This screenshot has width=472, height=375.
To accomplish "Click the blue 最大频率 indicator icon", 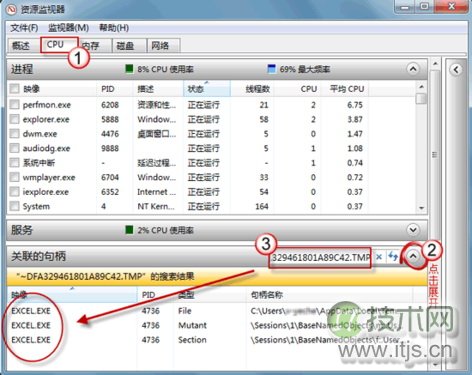I will pos(272,69).
